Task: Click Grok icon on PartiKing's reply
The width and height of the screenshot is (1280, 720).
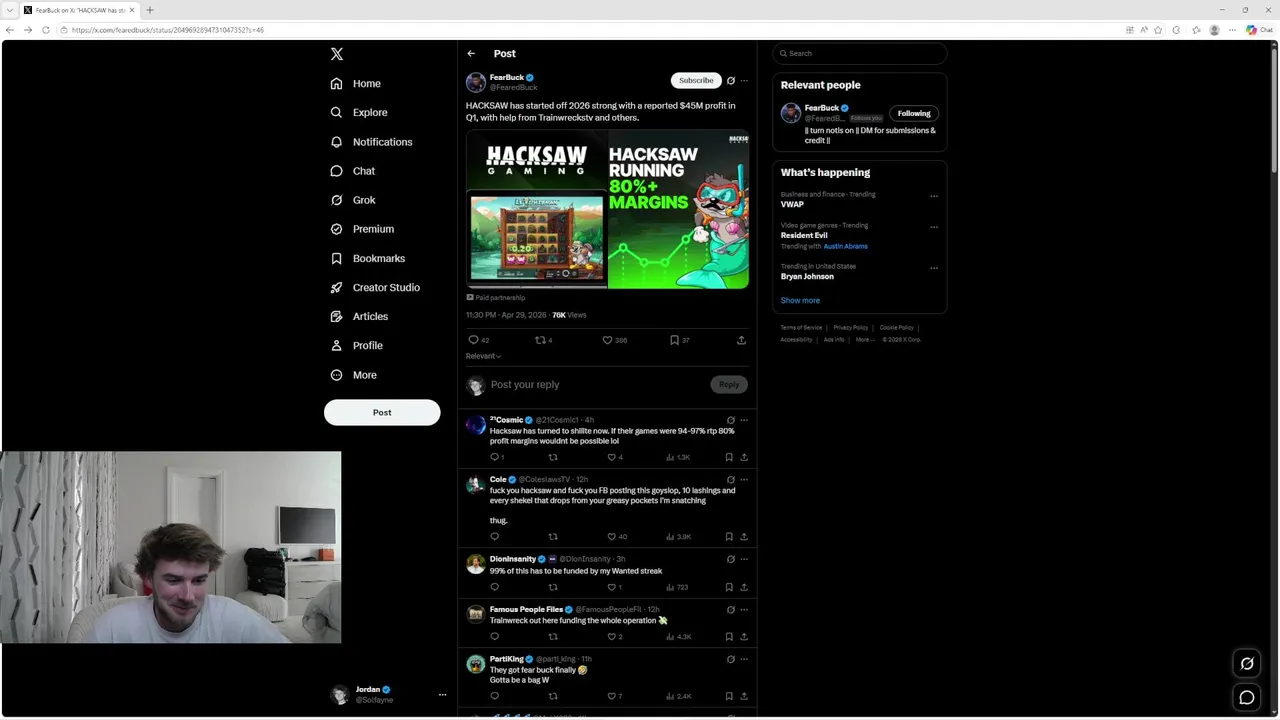Action: pos(731,659)
